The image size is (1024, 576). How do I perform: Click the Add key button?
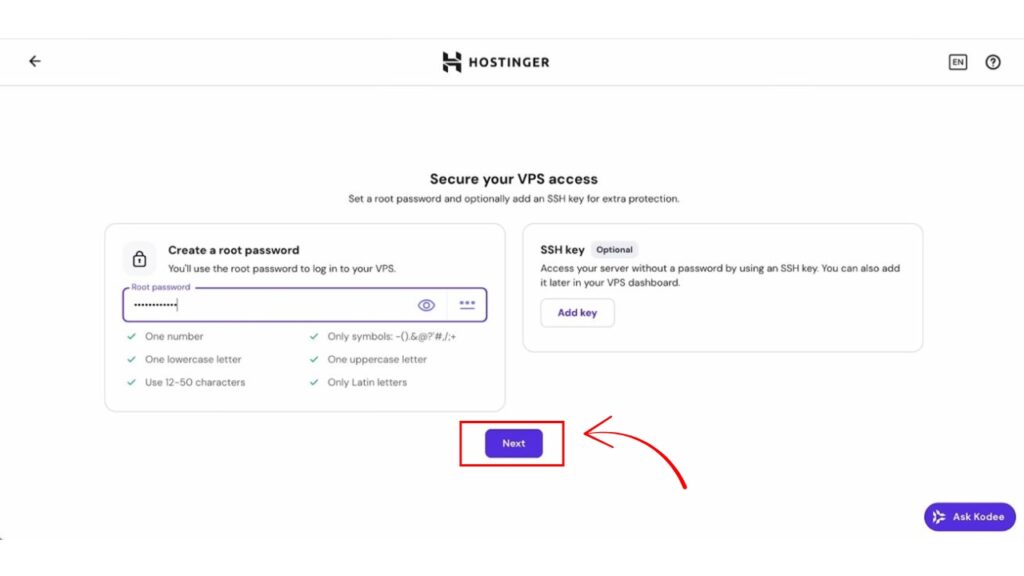point(577,313)
